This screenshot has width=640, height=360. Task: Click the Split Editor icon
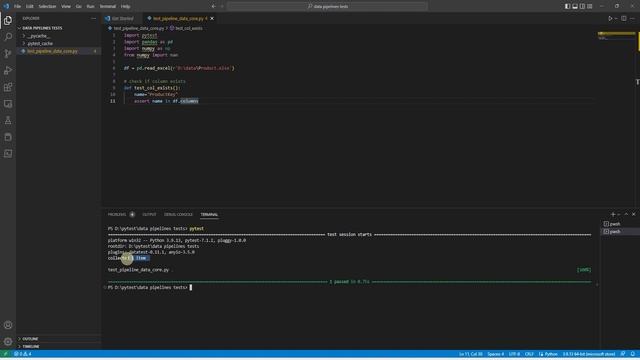[x=624, y=18]
